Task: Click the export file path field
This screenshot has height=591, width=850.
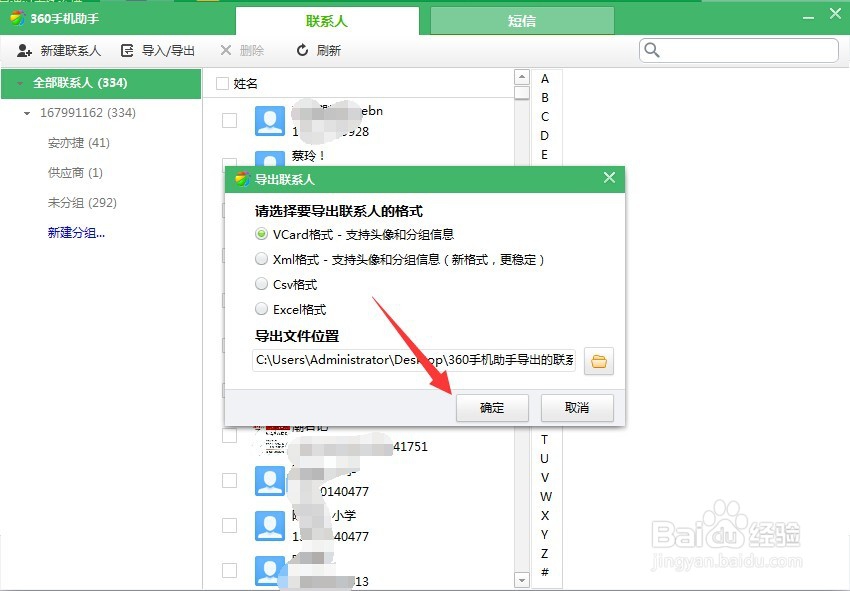Action: pos(414,361)
